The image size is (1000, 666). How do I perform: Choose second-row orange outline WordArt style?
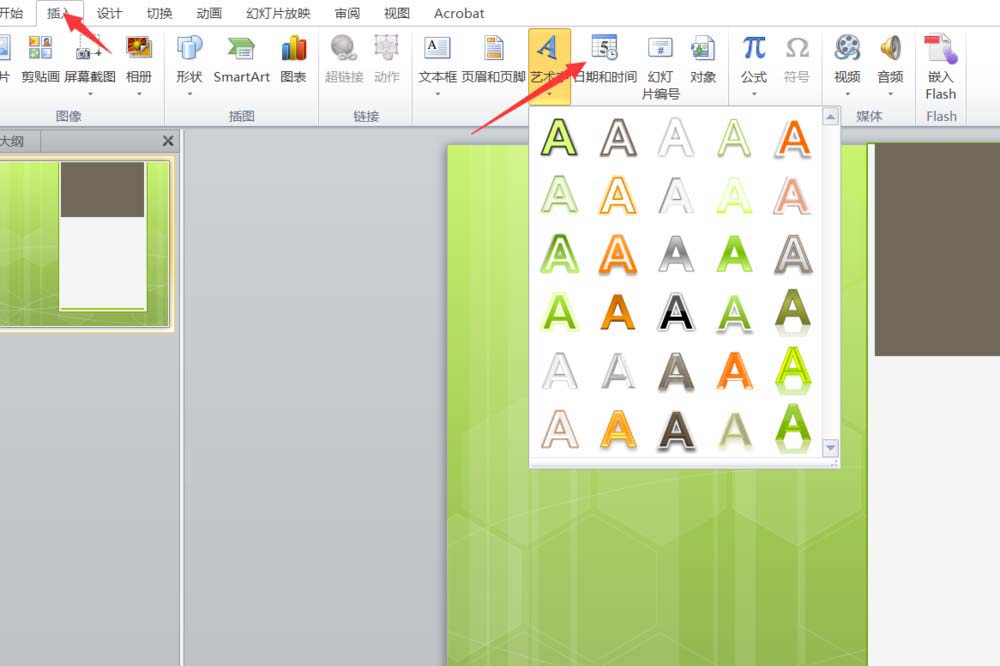pyautogui.click(x=617, y=195)
